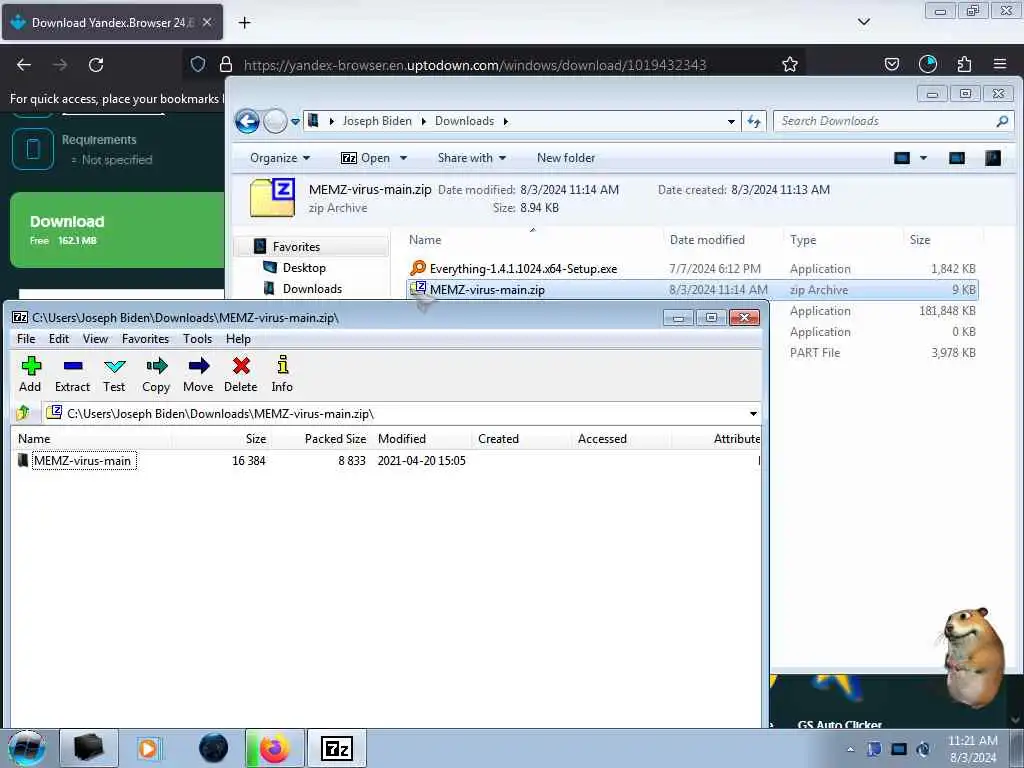Click the green Download button on page
1024x768 pixels.
click(x=118, y=230)
